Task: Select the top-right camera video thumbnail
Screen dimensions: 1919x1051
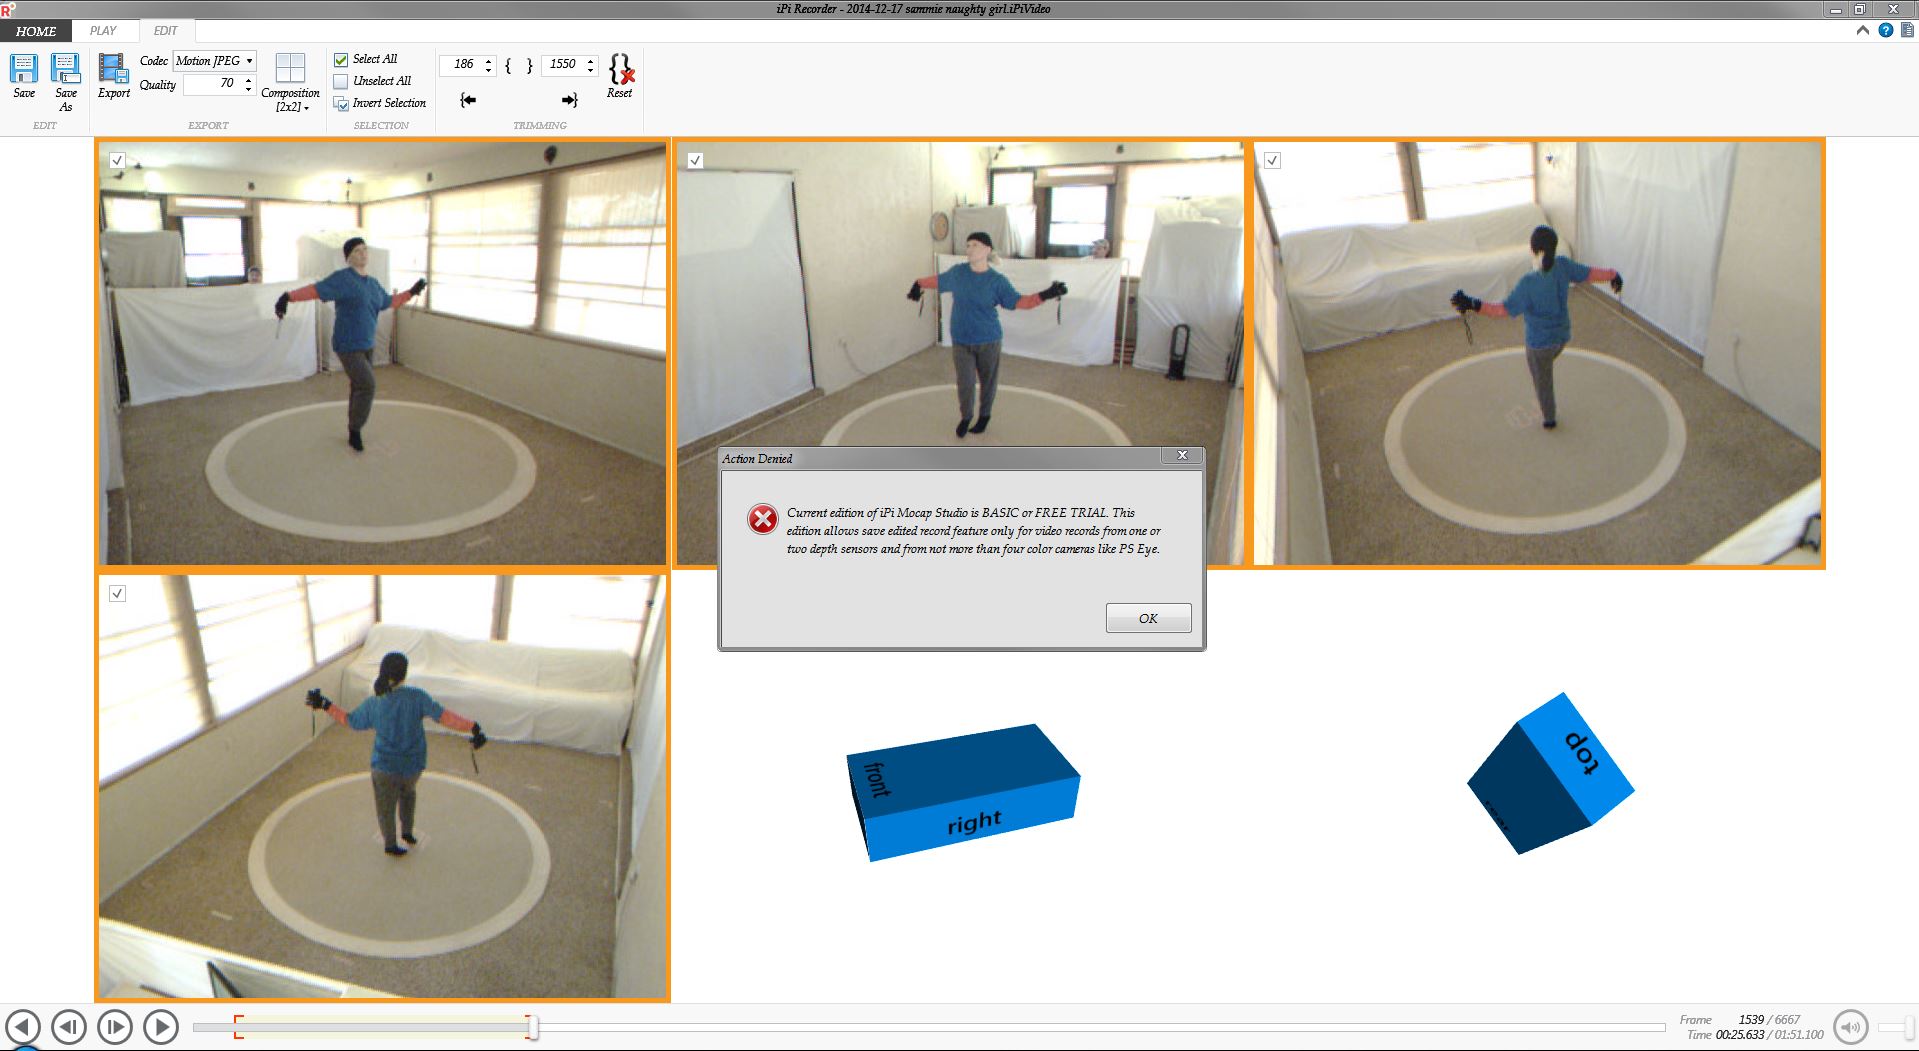Action: (1538, 353)
